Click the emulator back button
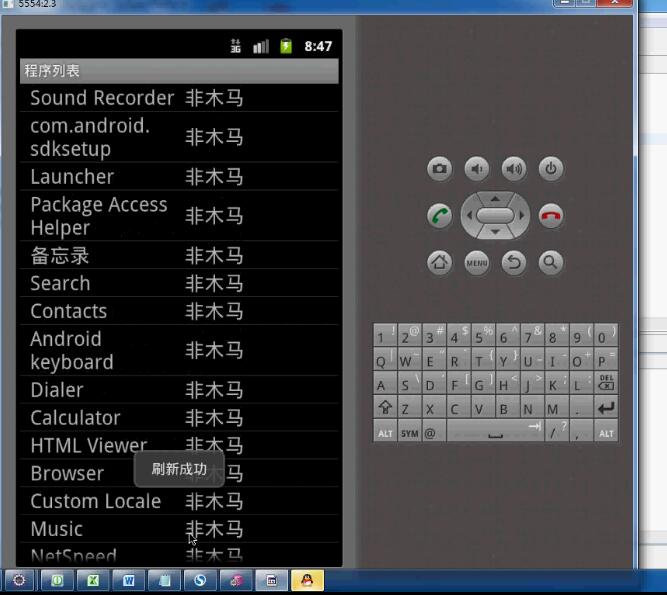 pos(514,262)
